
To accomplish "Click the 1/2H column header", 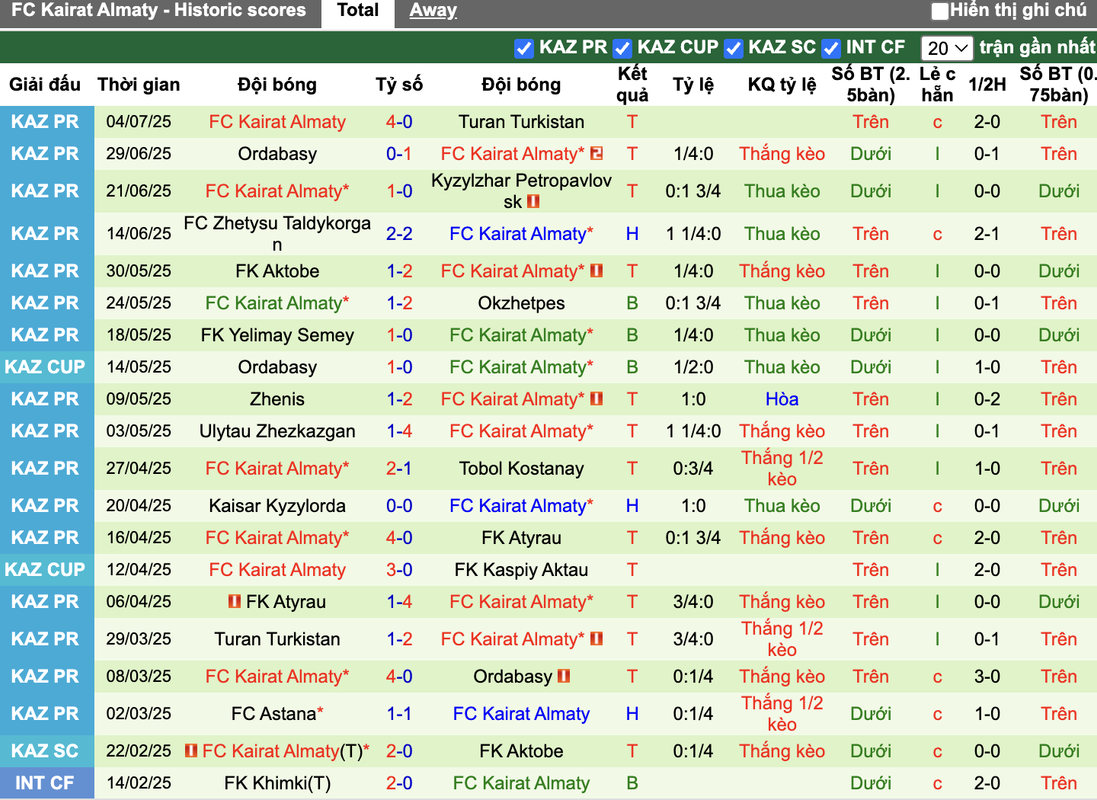I will 986,85.
